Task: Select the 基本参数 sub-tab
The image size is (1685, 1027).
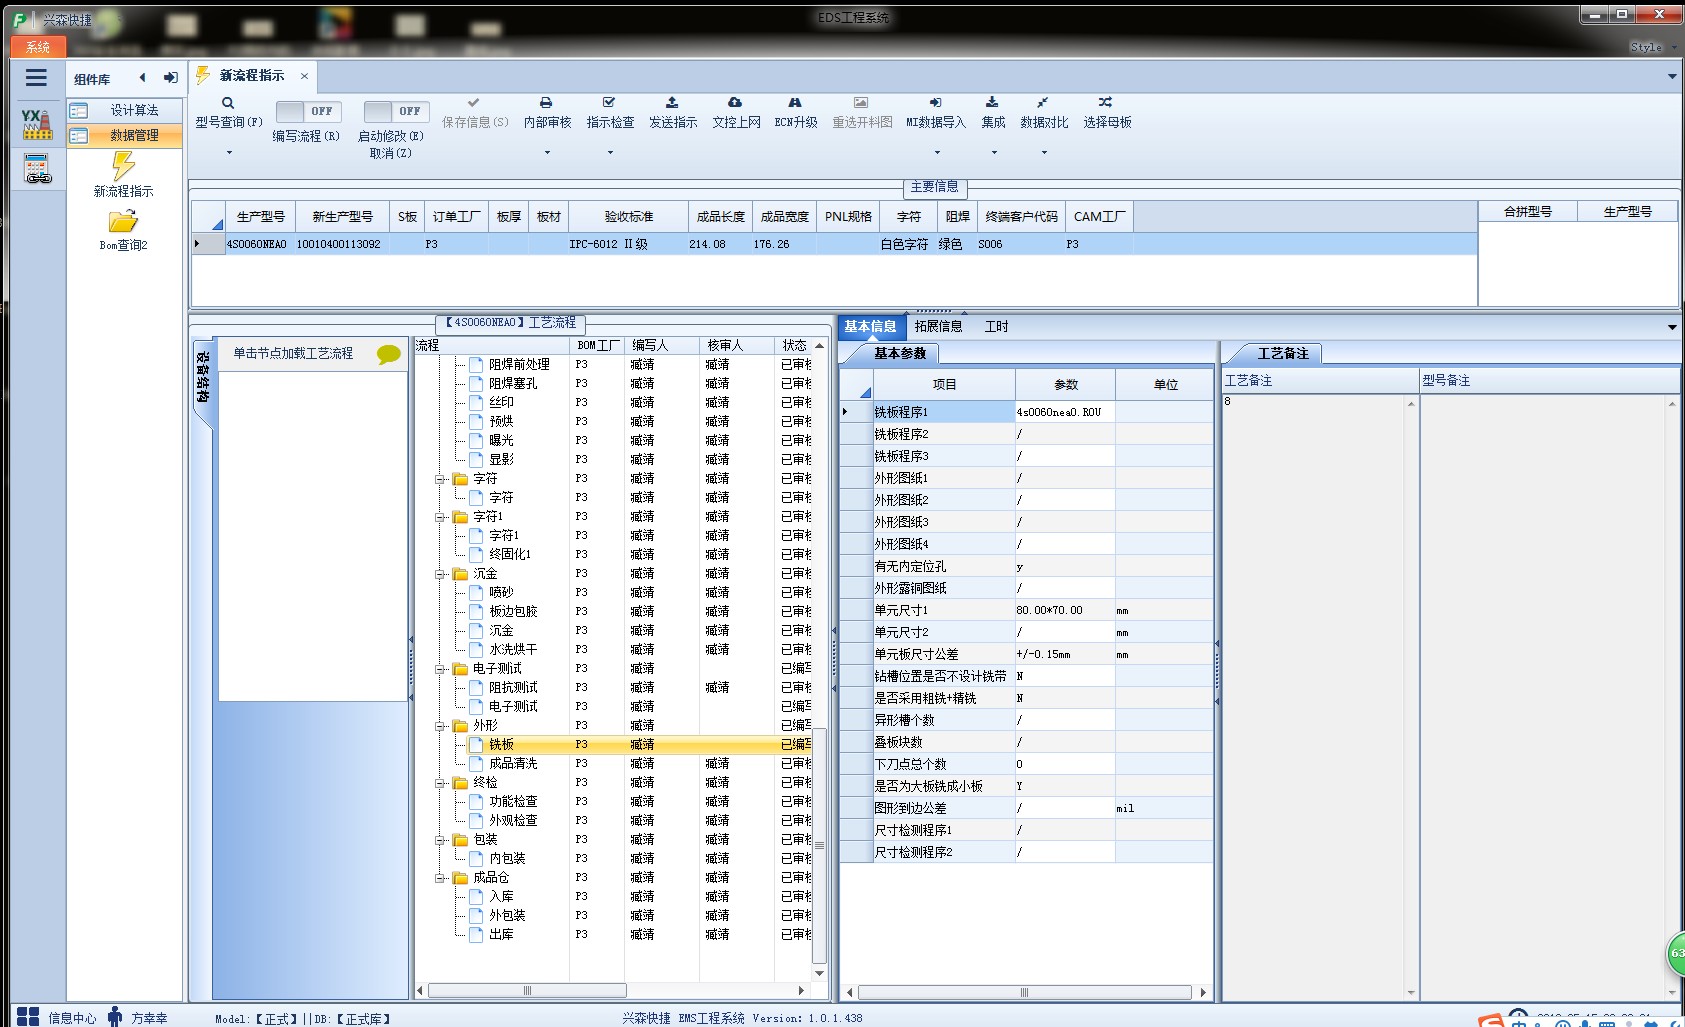Action: click(900, 353)
